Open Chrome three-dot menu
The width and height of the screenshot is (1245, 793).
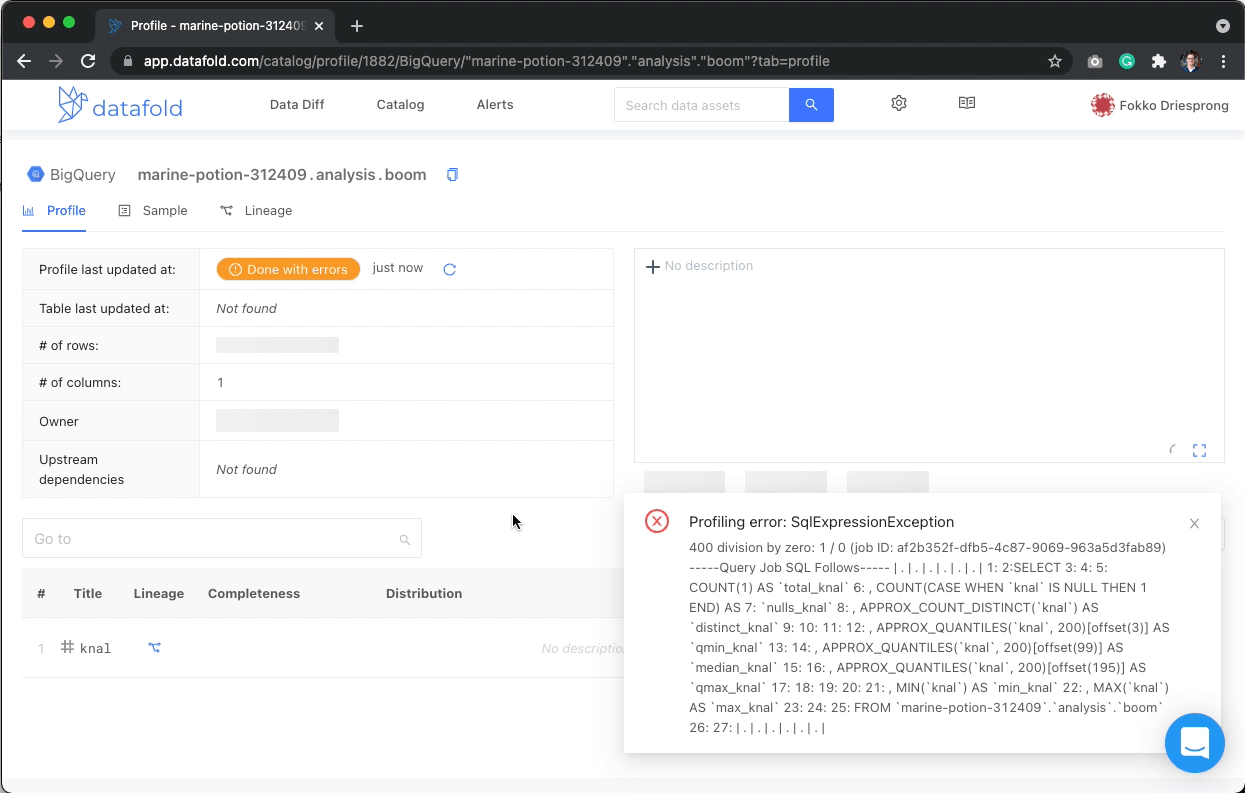coord(1223,61)
